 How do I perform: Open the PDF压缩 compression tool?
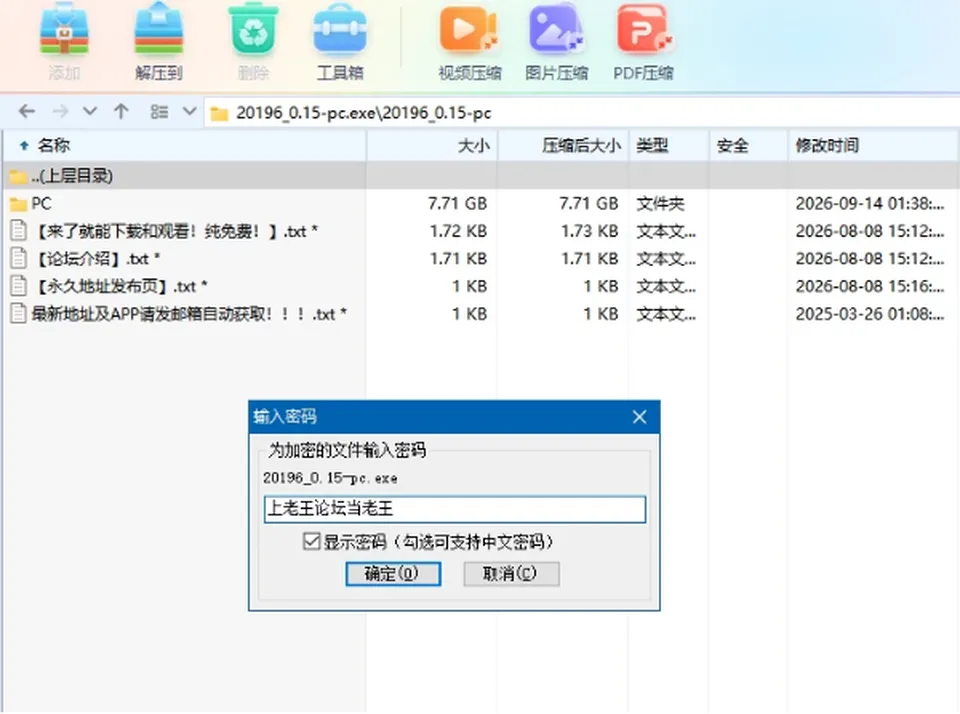643,29
